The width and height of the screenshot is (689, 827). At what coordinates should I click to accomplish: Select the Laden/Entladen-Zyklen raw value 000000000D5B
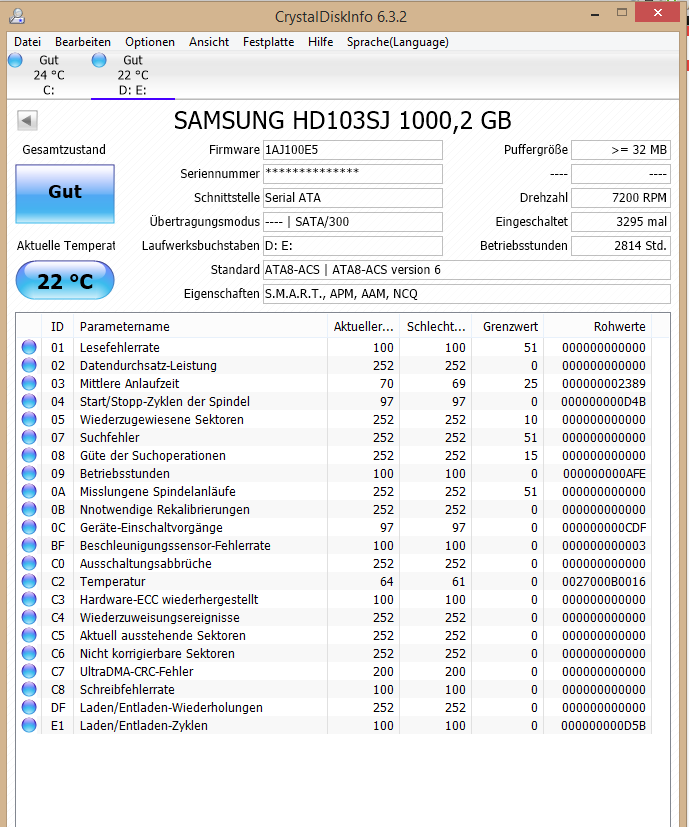(604, 726)
